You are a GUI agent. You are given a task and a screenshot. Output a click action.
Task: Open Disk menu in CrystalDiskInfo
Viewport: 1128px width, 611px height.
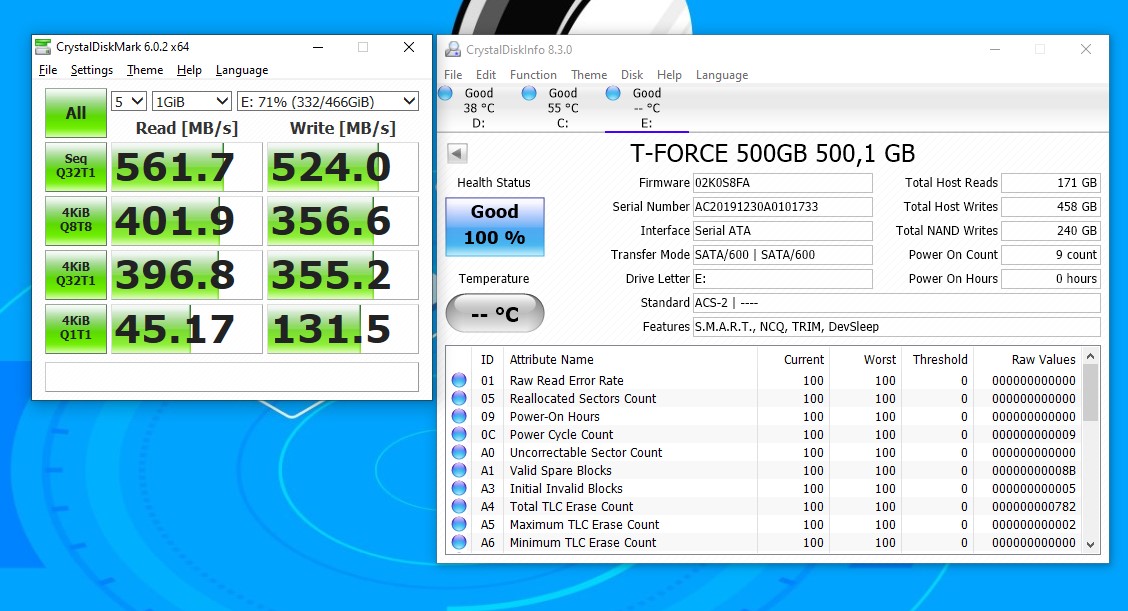(x=632, y=75)
